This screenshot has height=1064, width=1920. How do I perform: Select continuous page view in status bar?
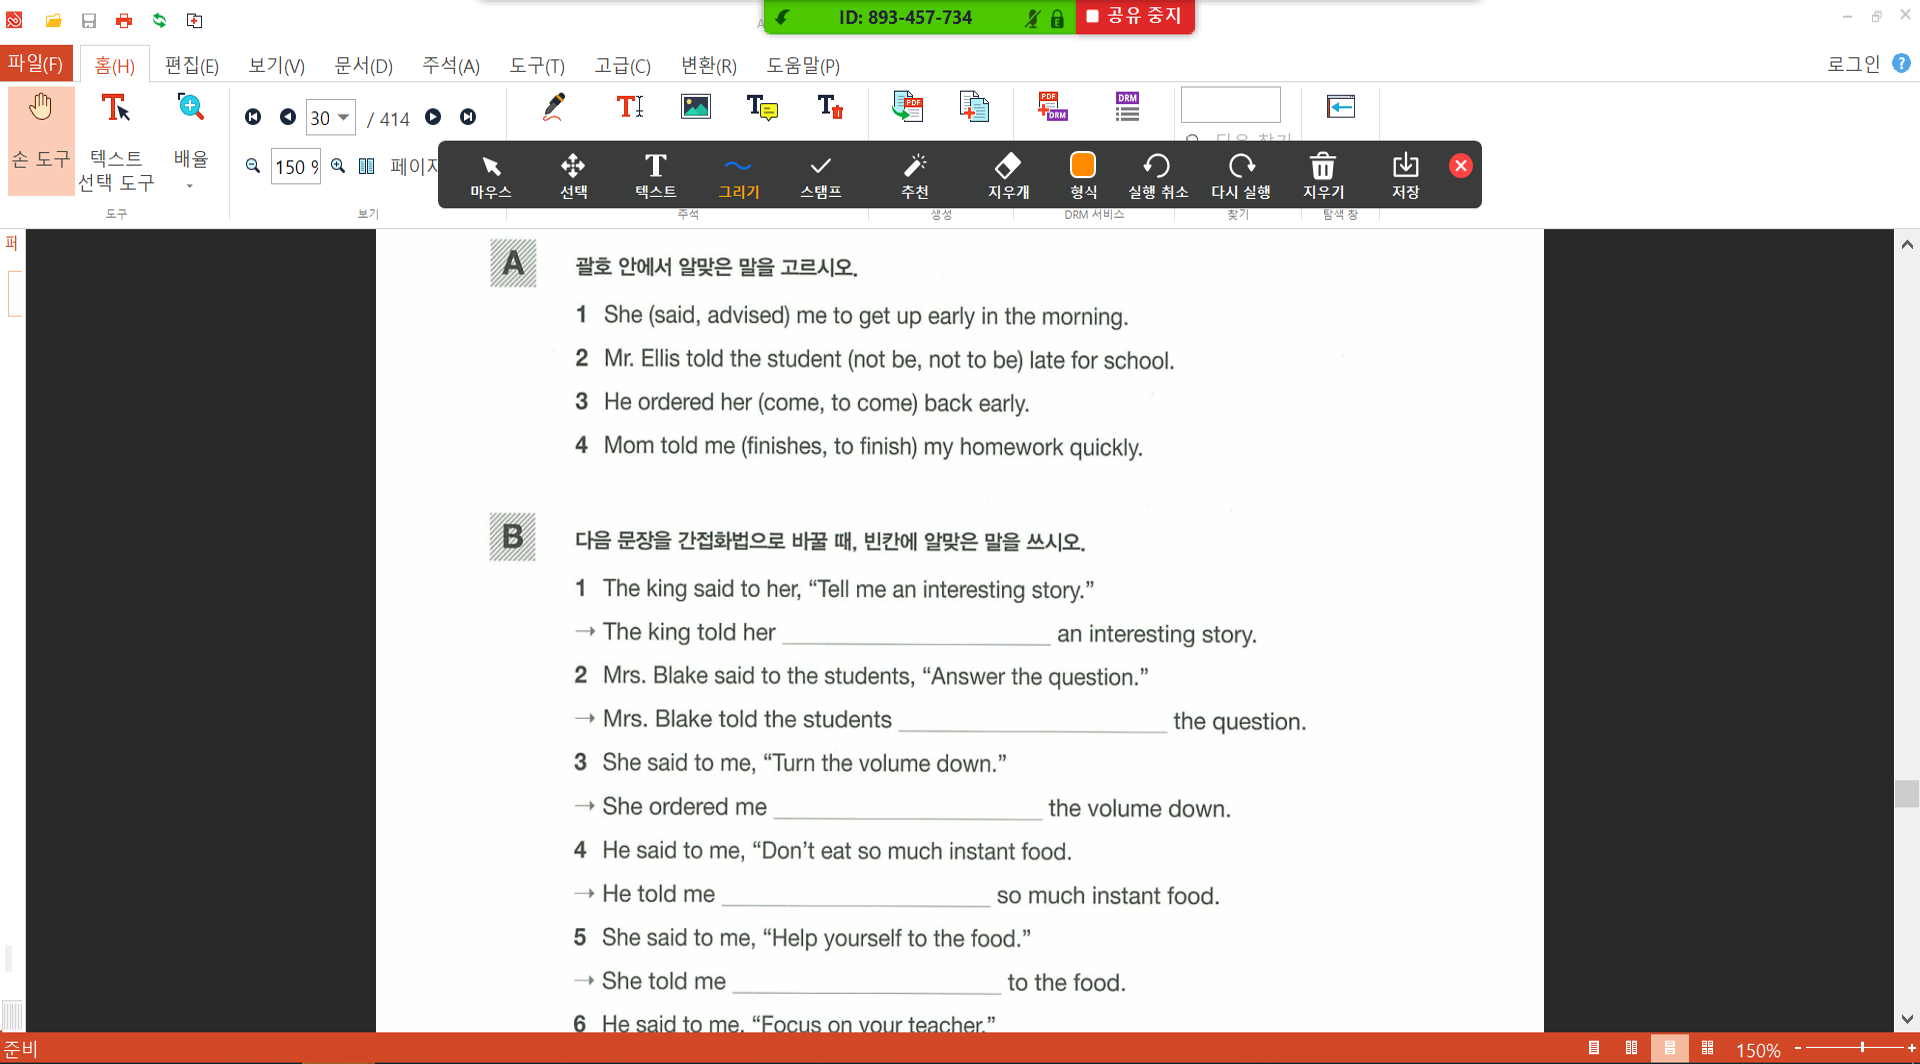pyautogui.click(x=1669, y=1048)
